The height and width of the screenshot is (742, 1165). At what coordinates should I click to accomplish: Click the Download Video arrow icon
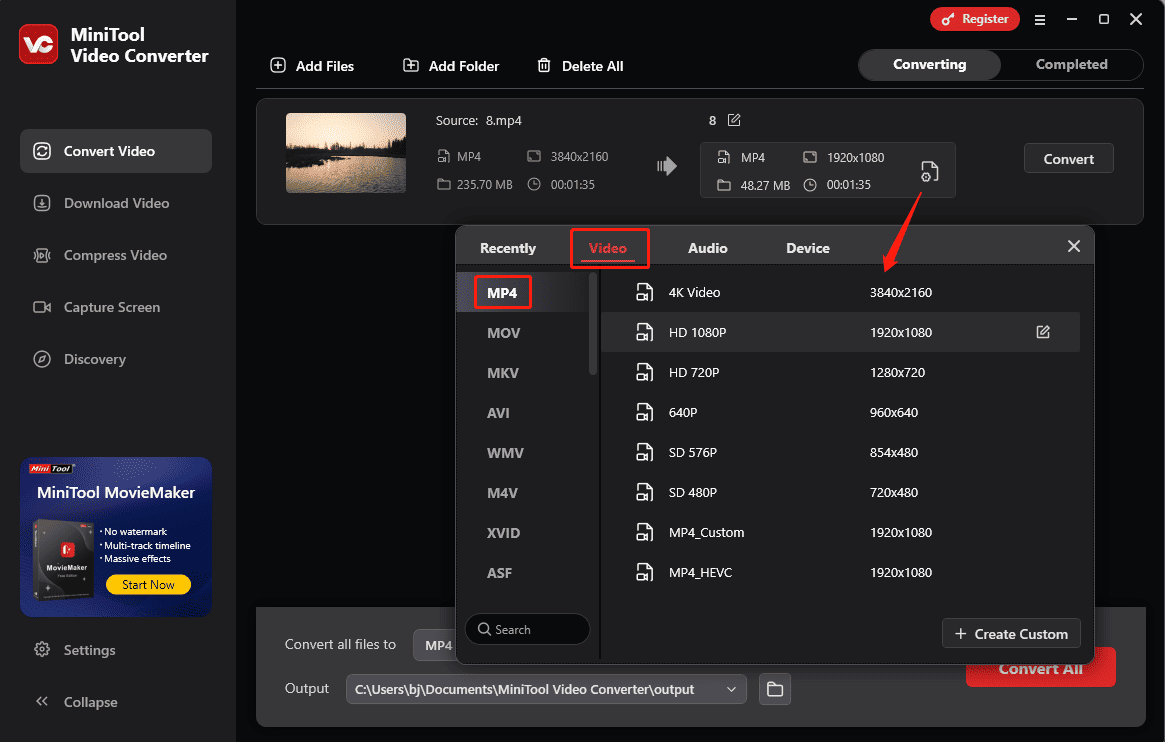(42, 203)
